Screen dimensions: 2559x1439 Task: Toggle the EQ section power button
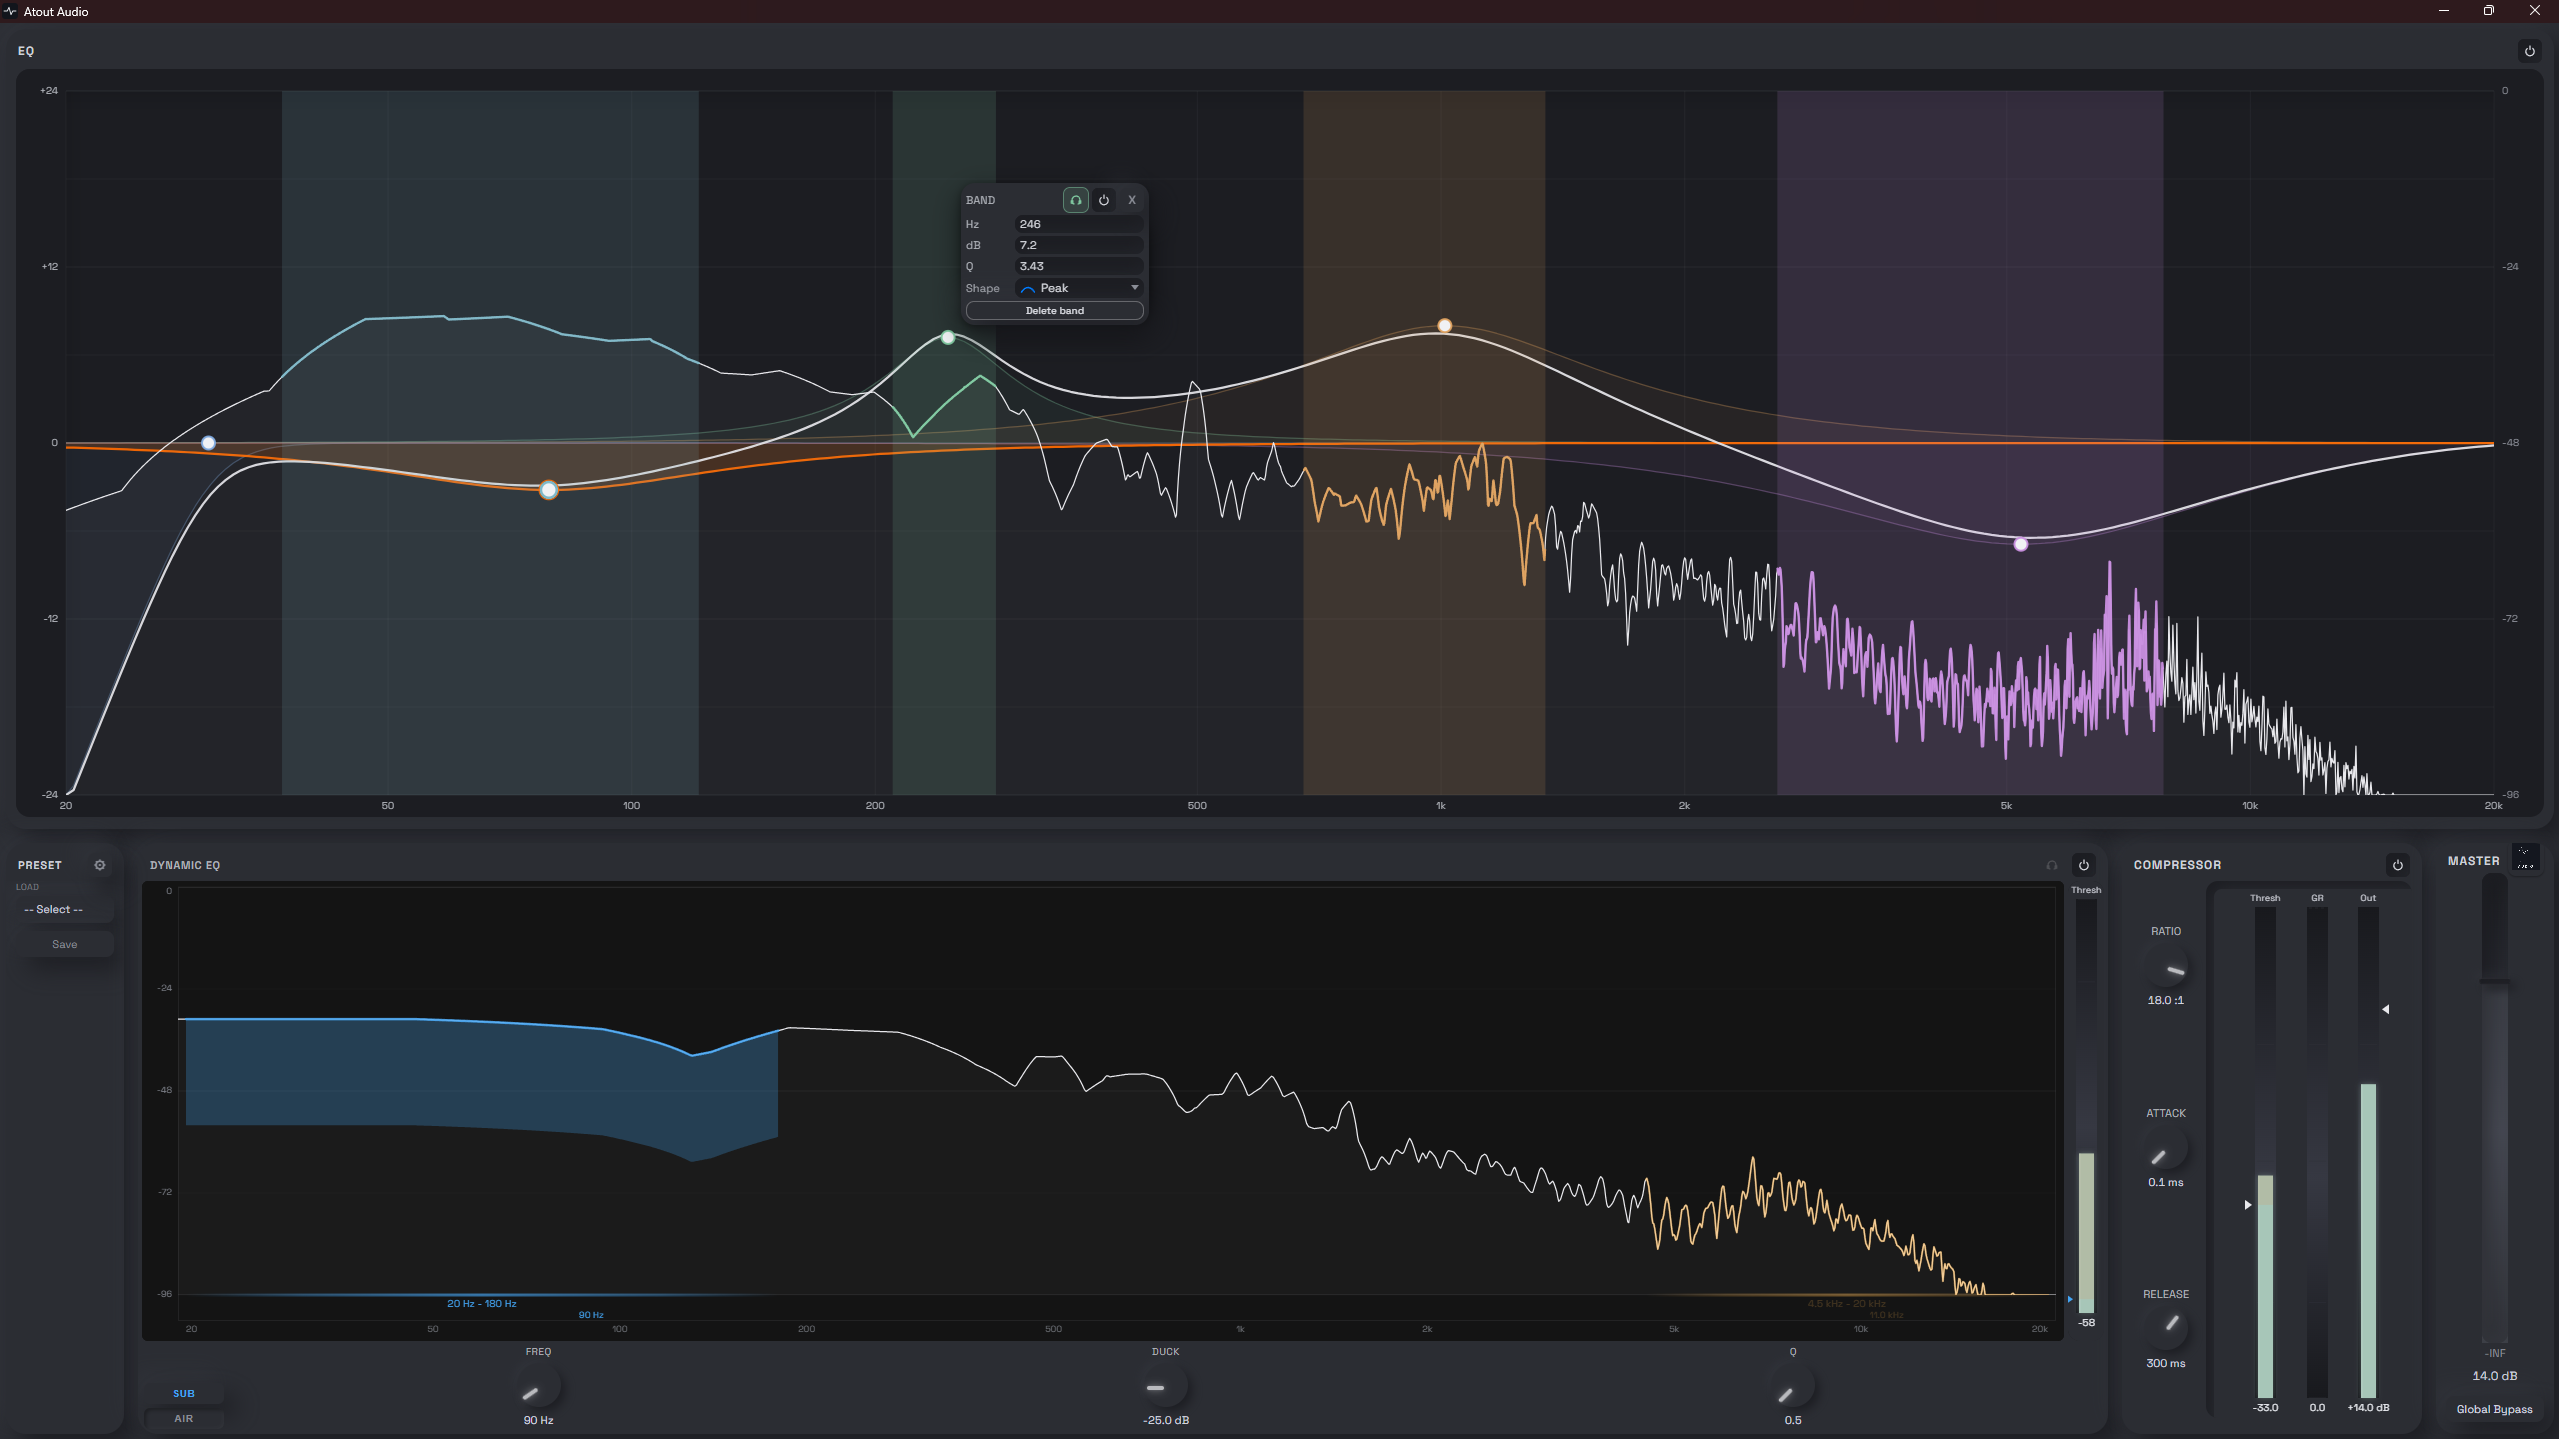2529,51
